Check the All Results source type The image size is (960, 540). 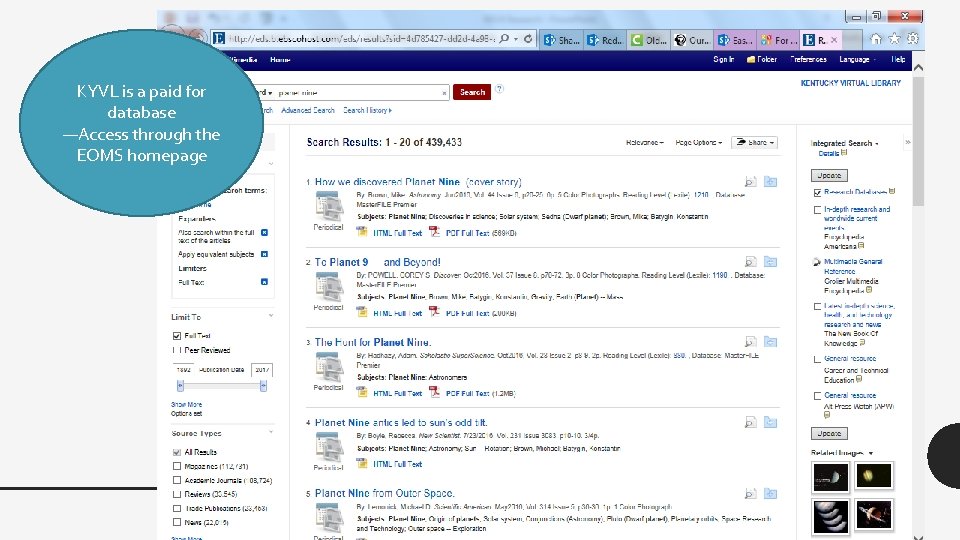(x=177, y=452)
